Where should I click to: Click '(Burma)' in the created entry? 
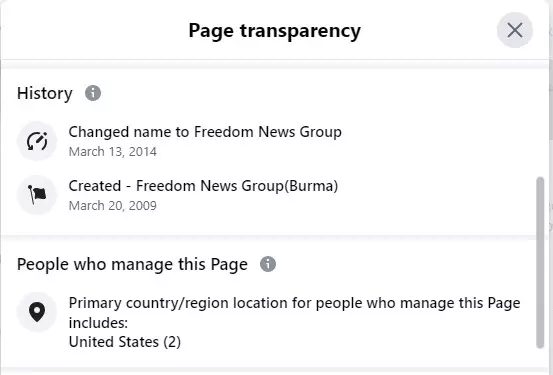311,186
